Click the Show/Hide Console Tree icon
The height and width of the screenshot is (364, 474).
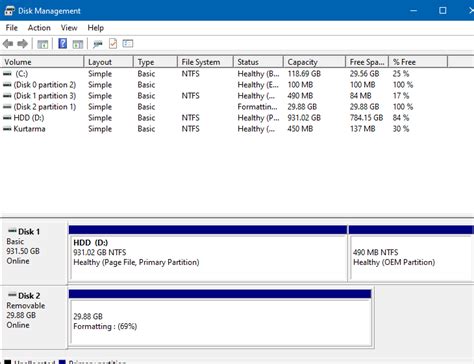(43, 44)
